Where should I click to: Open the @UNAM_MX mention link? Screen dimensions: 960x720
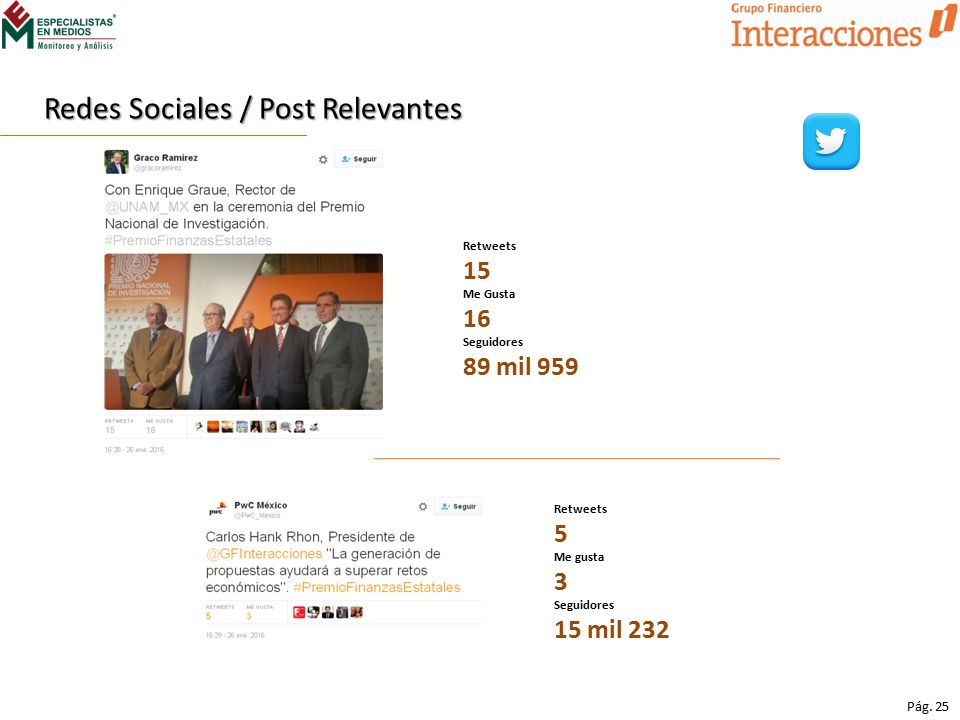pos(147,207)
